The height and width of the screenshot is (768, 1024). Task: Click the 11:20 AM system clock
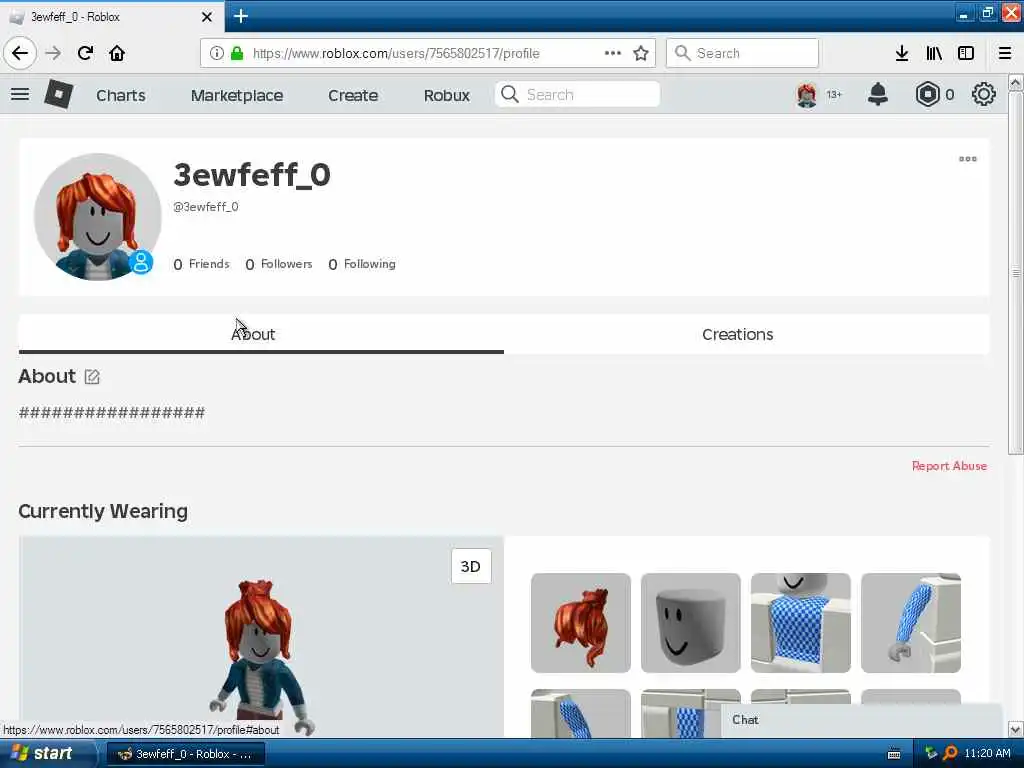(987, 754)
